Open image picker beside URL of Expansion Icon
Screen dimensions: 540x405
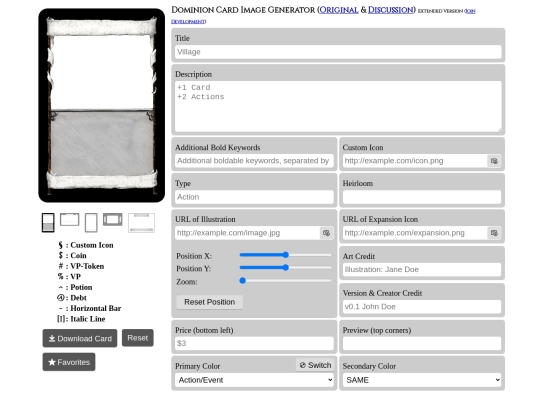pos(494,233)
